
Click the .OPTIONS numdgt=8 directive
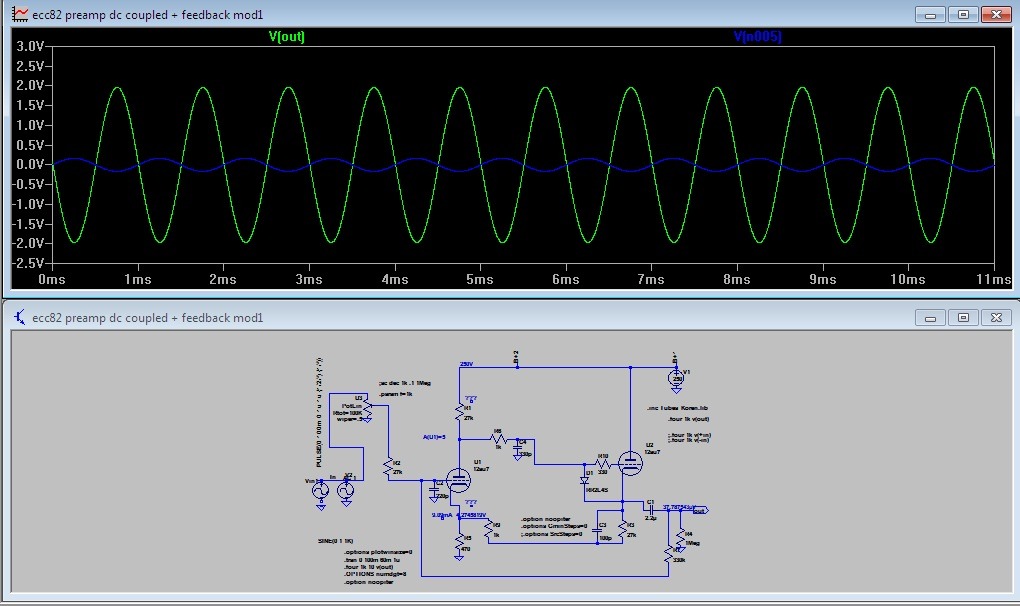tap(375, 574)
